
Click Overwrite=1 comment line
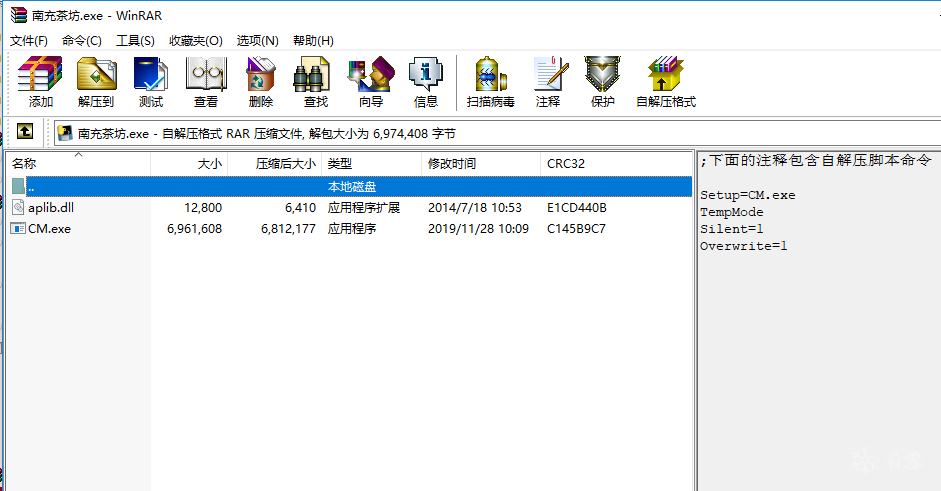[744, 246]
